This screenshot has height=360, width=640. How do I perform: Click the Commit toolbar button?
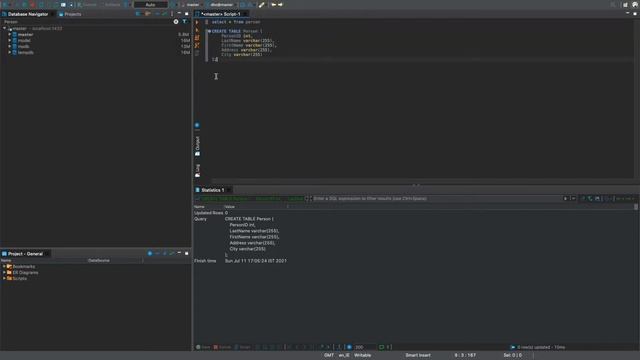[x=87, y=4]
